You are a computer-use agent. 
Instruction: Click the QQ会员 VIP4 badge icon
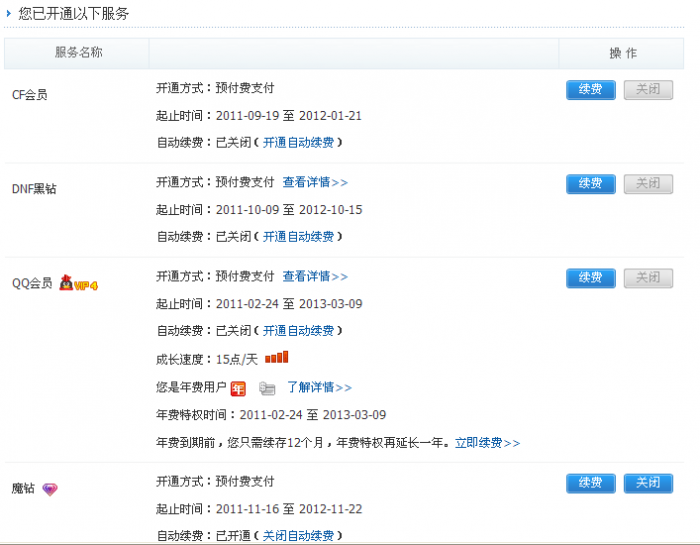coord(79,283)
